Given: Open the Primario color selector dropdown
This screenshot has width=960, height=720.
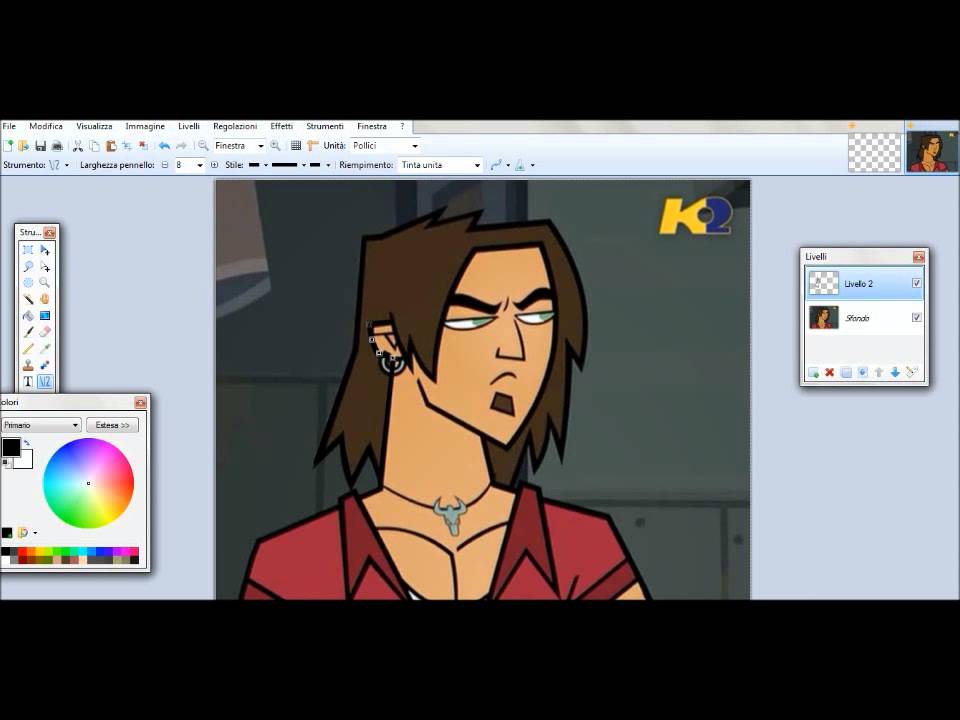Looking at the screenshot, I should click(x=41, y=425).
